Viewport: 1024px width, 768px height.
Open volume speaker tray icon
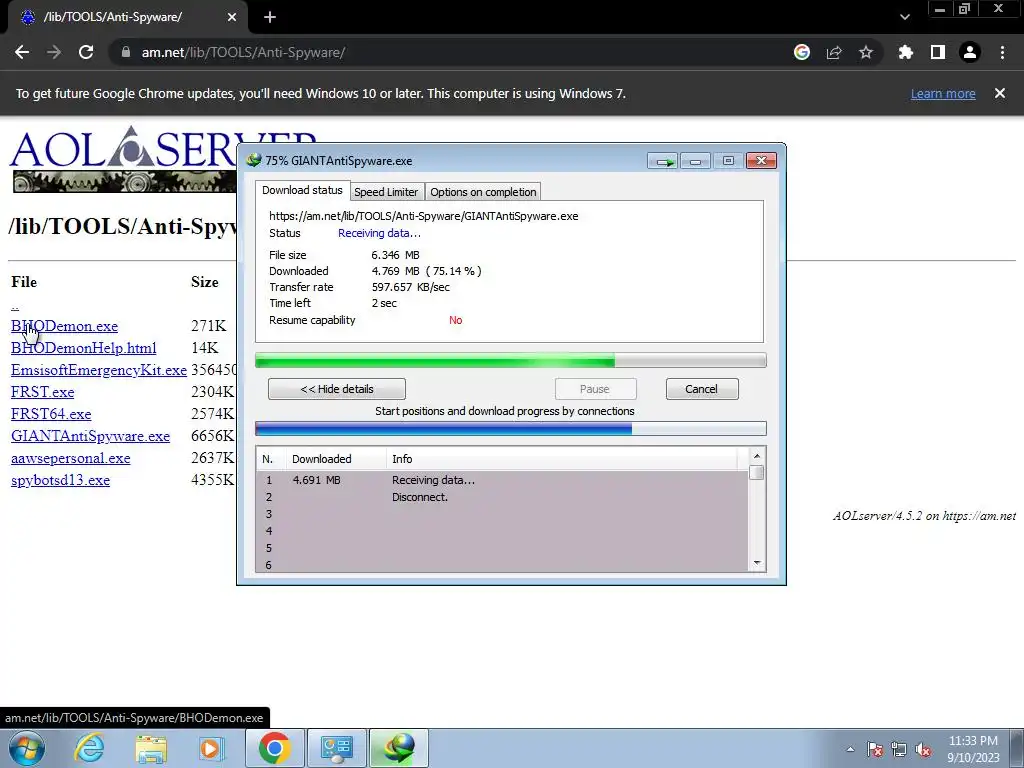(923, 749)
